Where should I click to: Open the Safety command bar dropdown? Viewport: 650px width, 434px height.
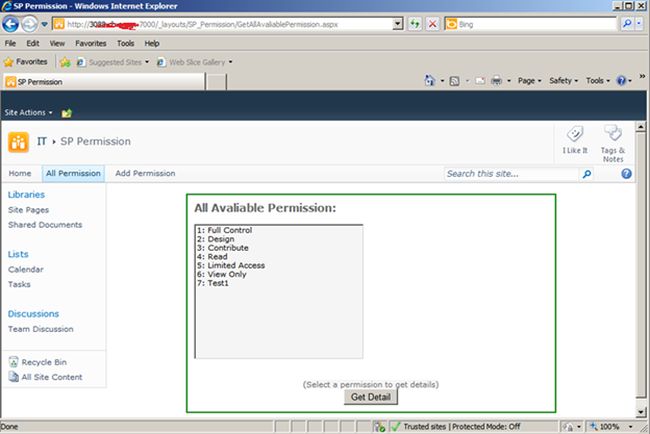[x=563, y=81]
